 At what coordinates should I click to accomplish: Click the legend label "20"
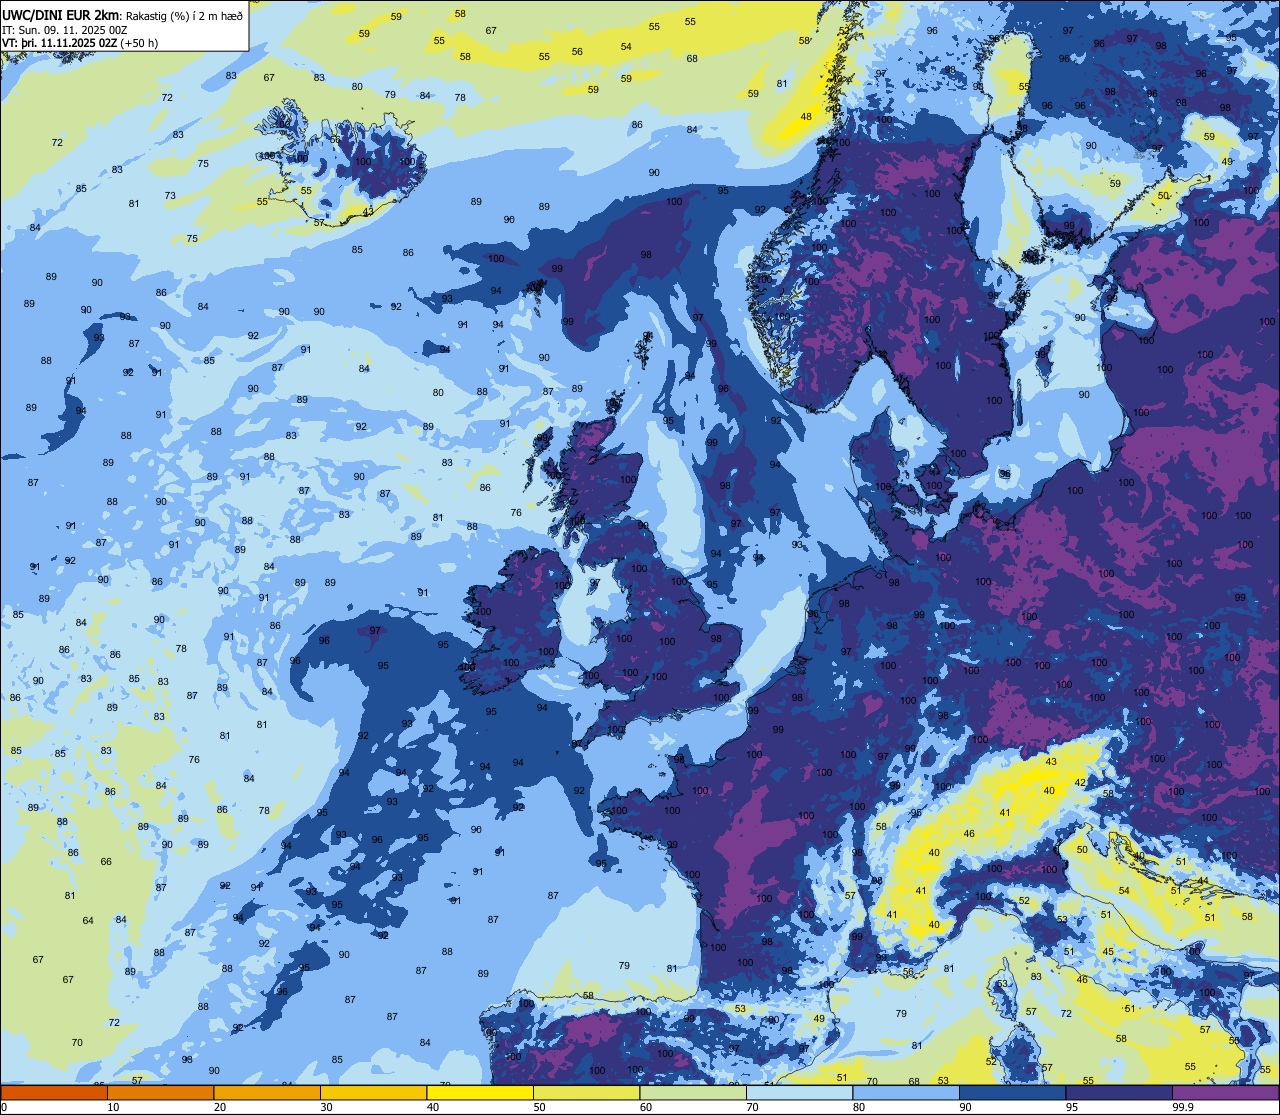point(220,1107)
